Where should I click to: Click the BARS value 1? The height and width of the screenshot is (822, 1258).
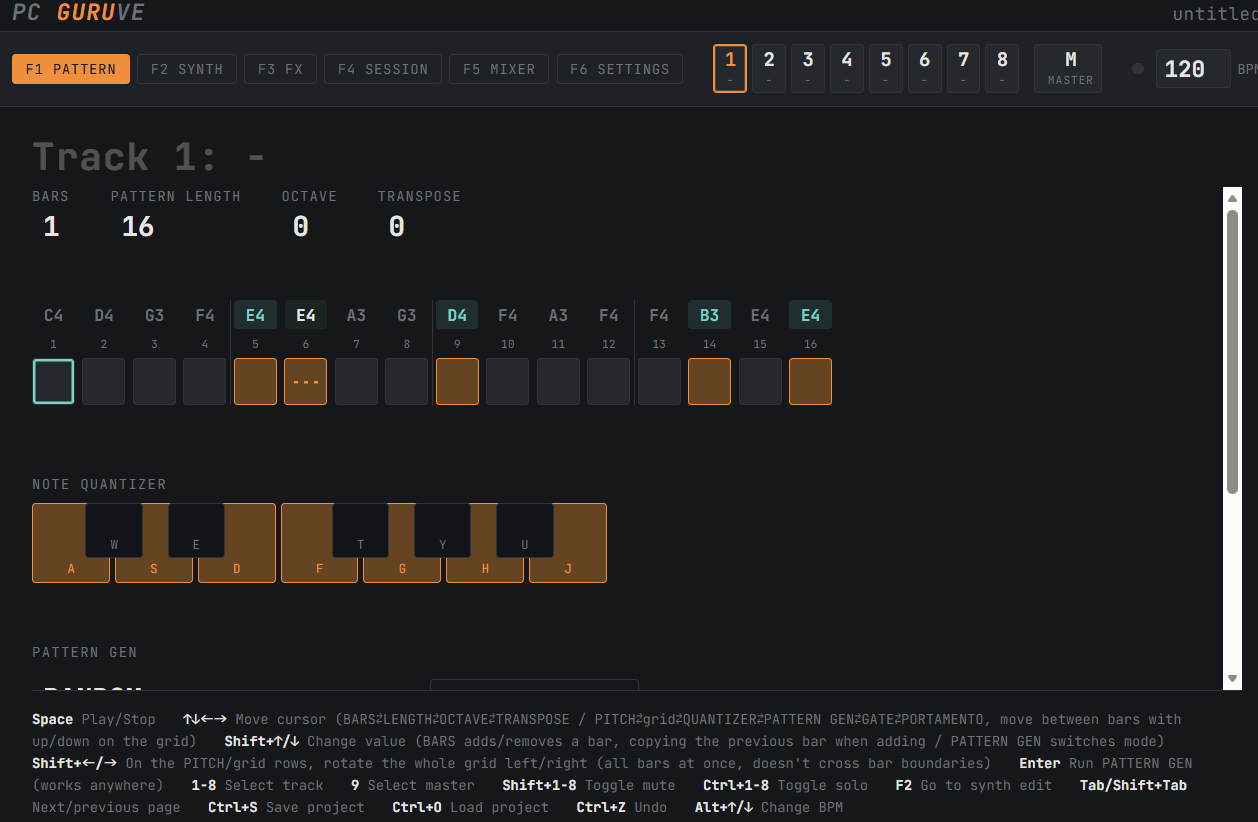pyautogui.click(x=51, y=227)
